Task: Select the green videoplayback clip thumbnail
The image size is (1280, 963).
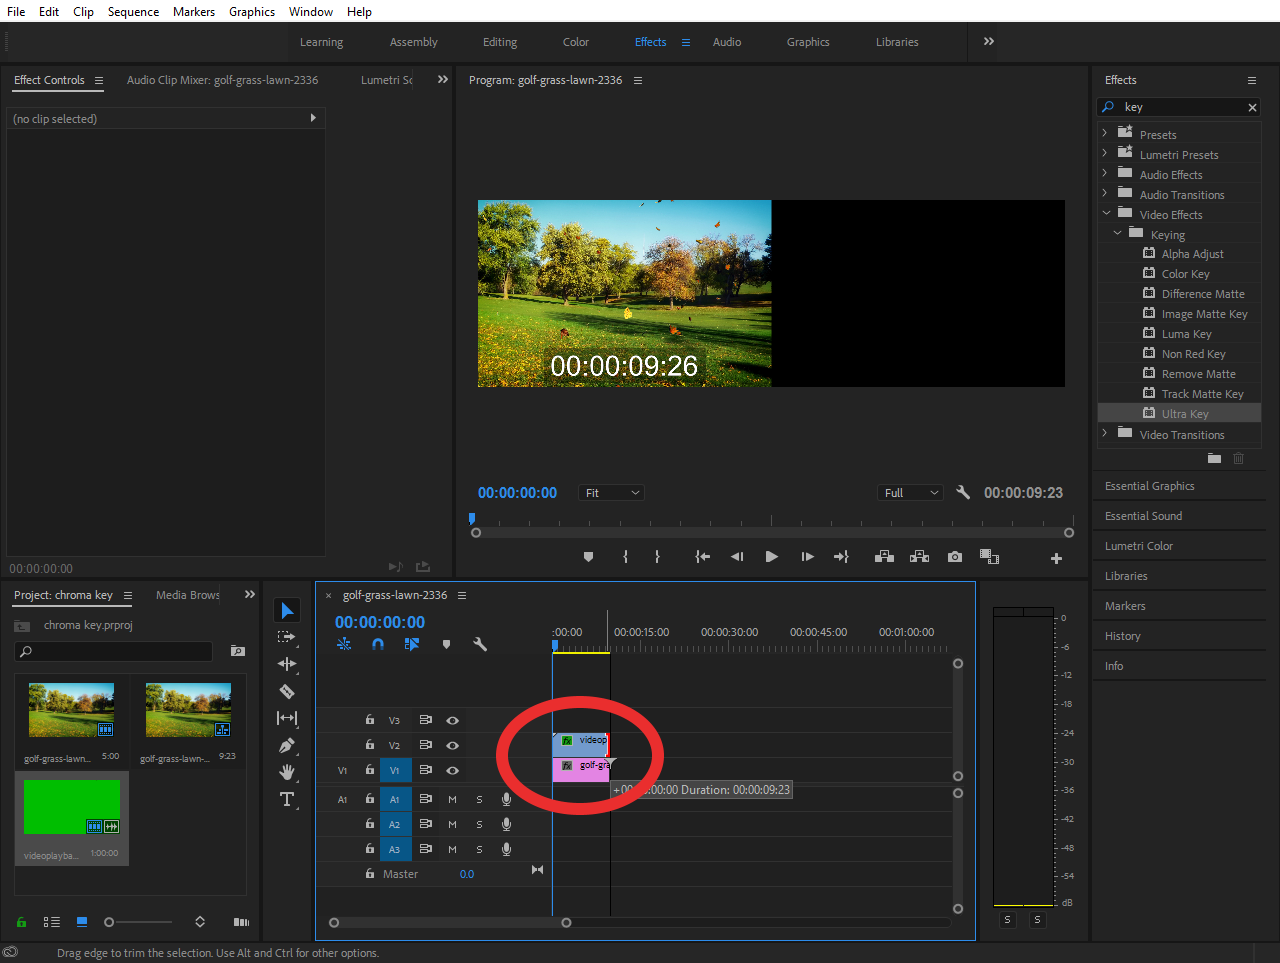Action: 71,805
